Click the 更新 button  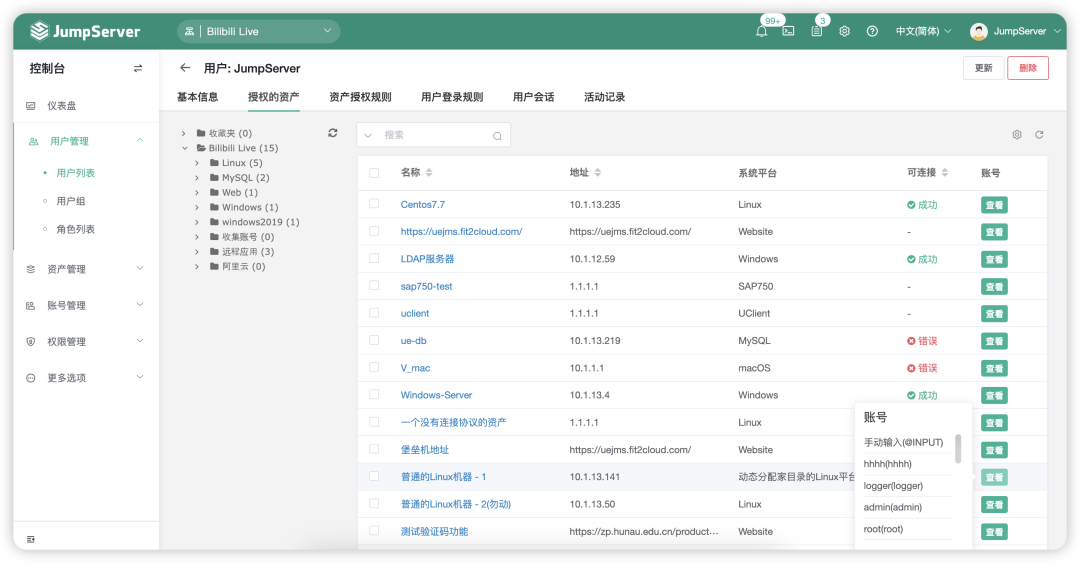tap(984, 68)
